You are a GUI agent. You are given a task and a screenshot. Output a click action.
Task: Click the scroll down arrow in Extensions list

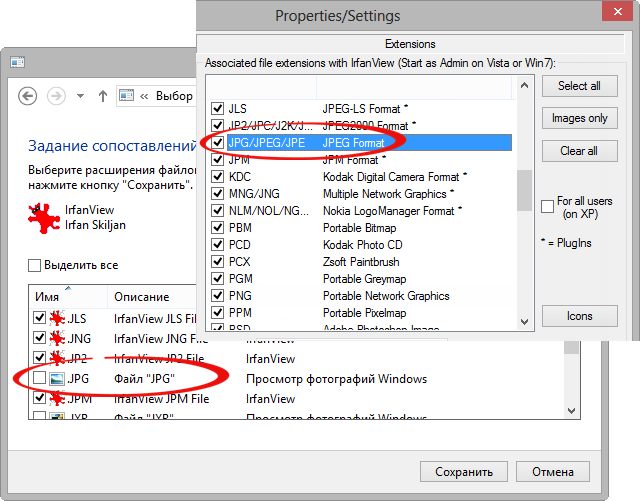click(524, 322)
